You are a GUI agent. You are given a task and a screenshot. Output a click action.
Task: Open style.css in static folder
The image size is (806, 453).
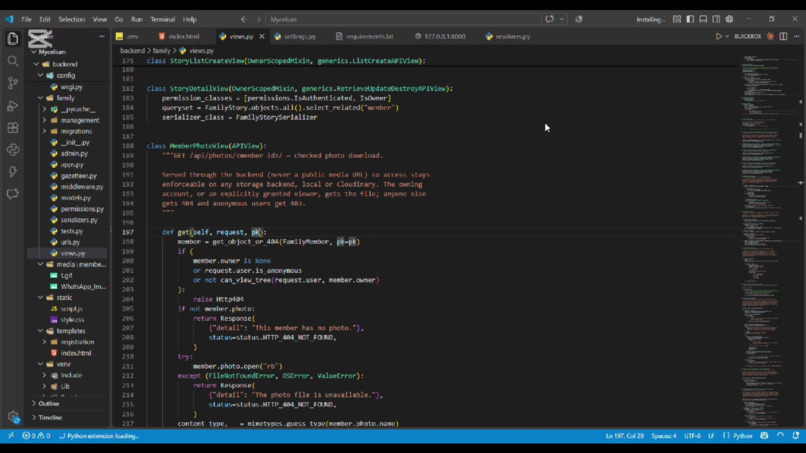click(72, 320)
